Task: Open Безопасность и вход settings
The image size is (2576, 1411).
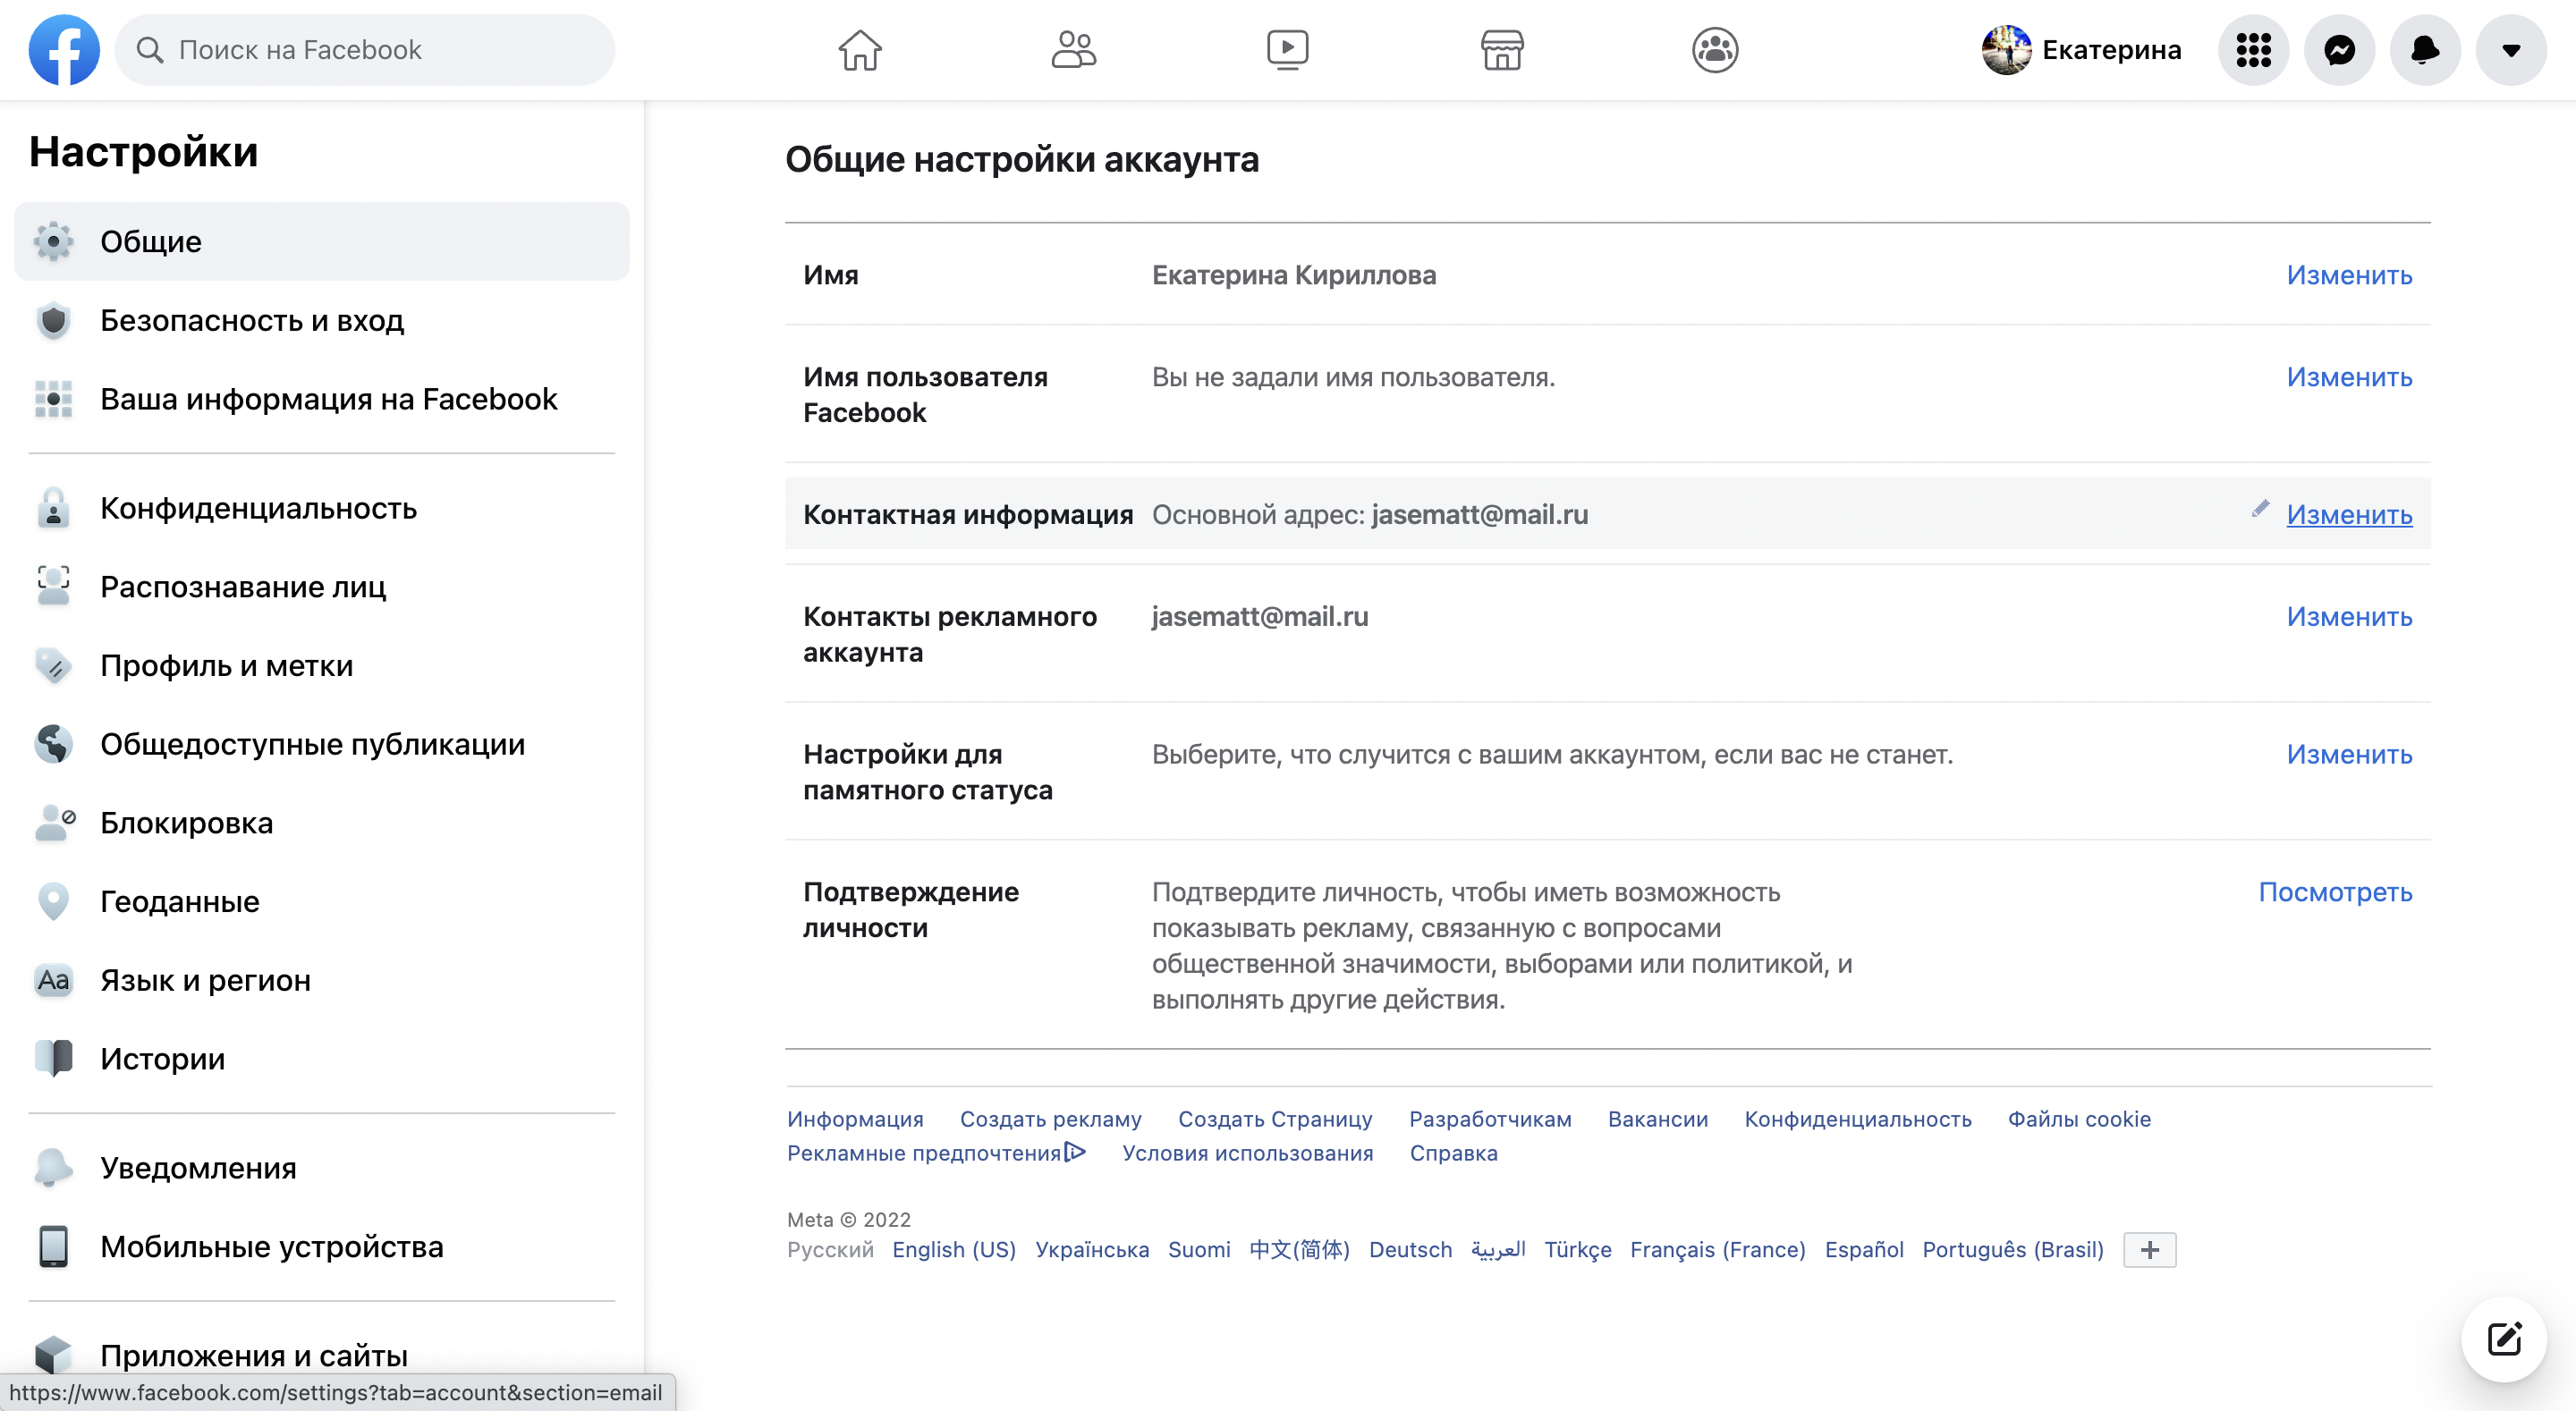Action: [x=322, y=321]
